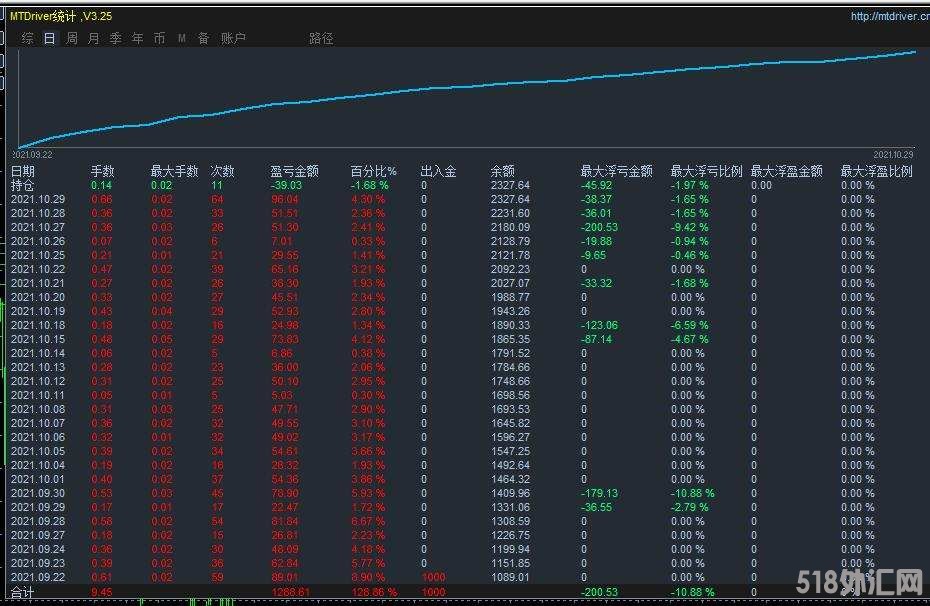Open the http://mtdriver.cn link

(x=890, y=17)
